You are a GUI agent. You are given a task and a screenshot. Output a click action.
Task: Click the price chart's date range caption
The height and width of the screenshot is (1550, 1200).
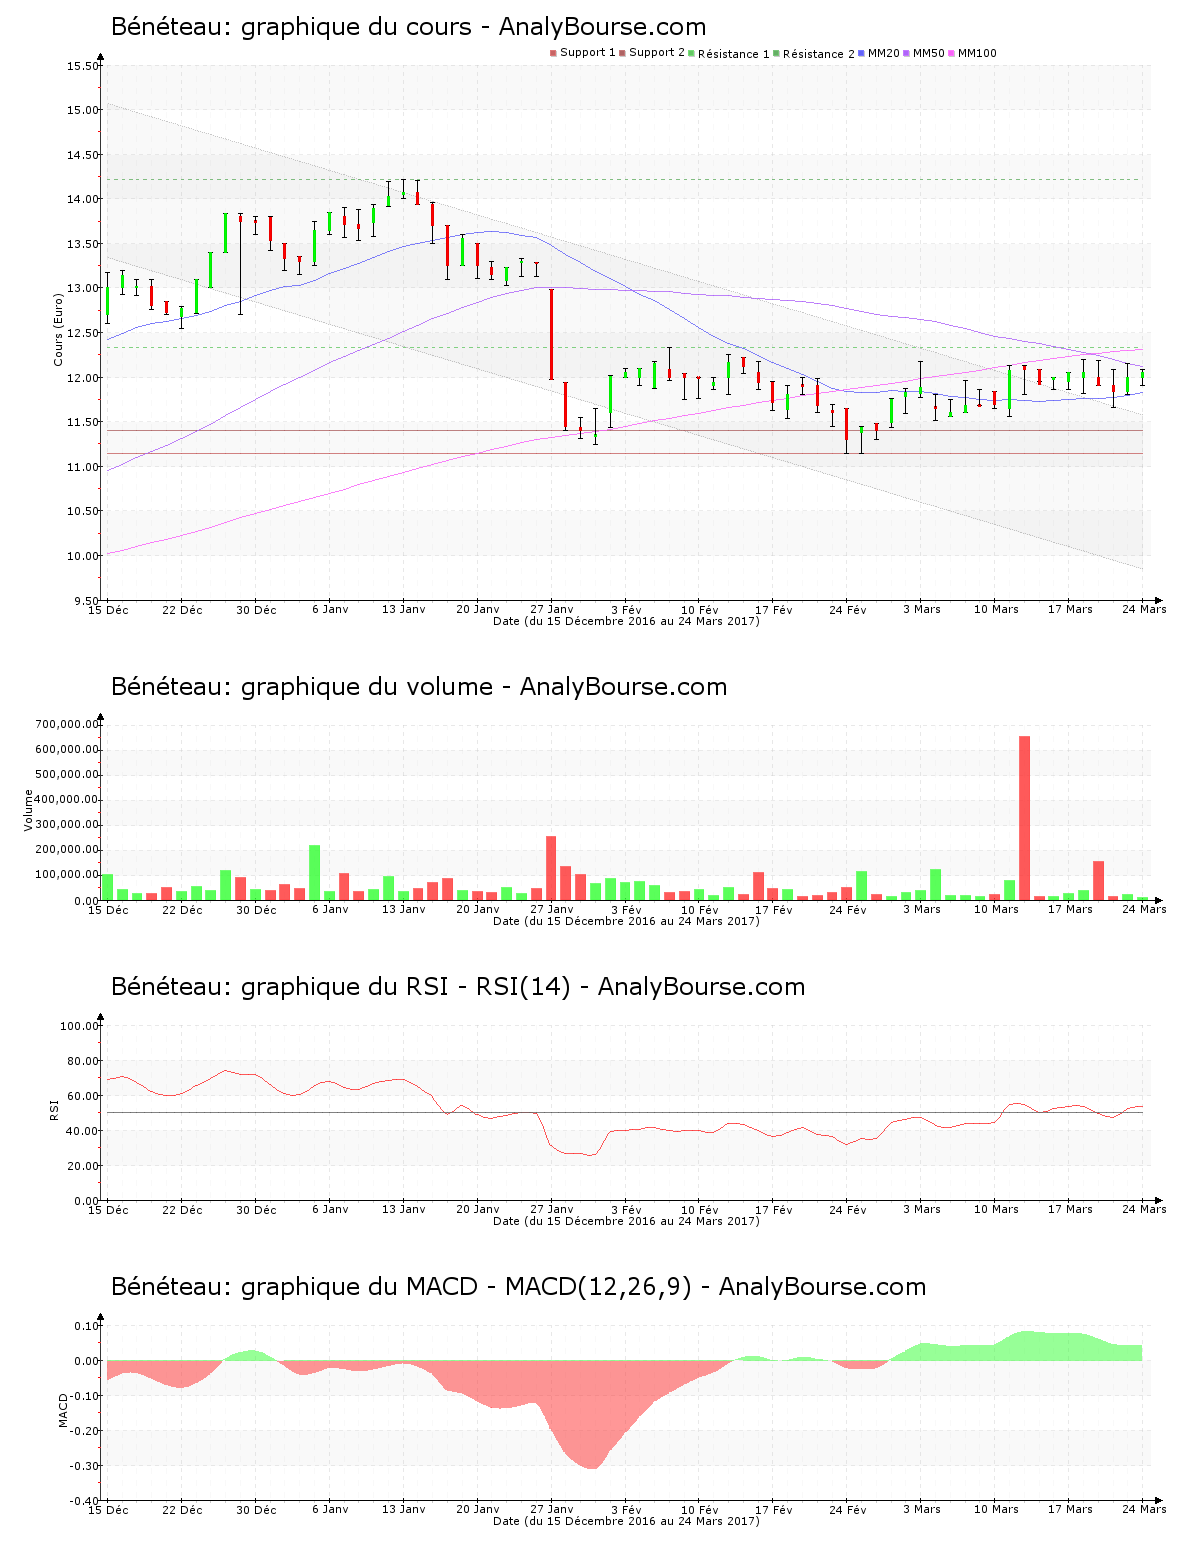pyautogui.click(x=626, y=621)
